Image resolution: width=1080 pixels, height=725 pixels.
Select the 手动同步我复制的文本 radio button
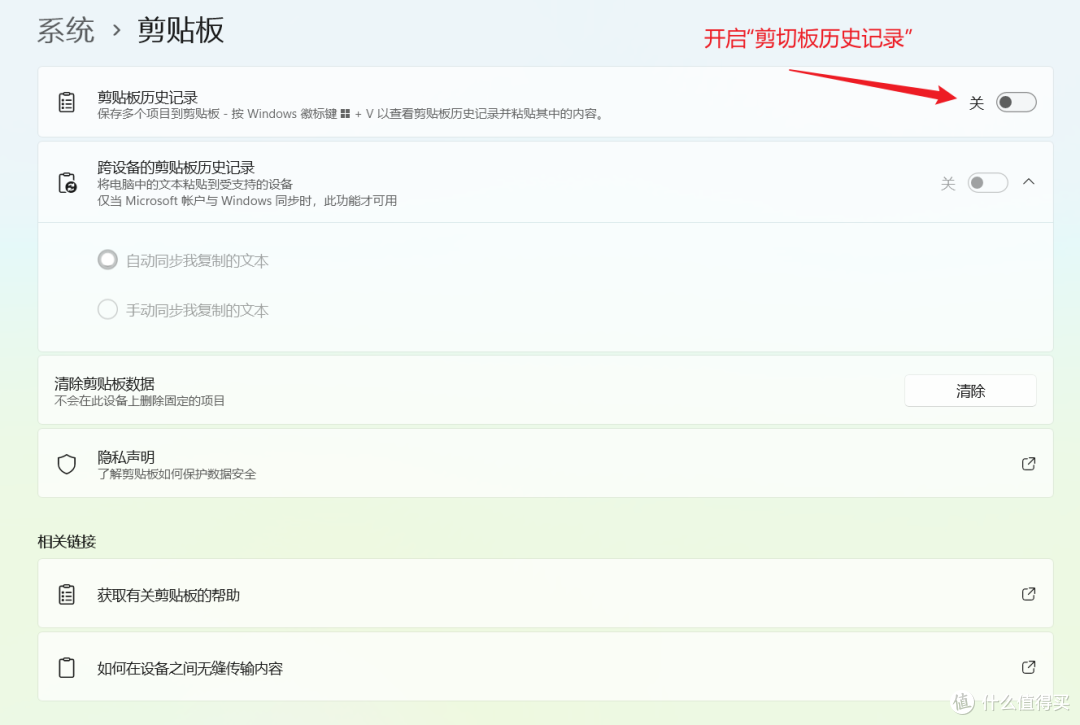107,309
